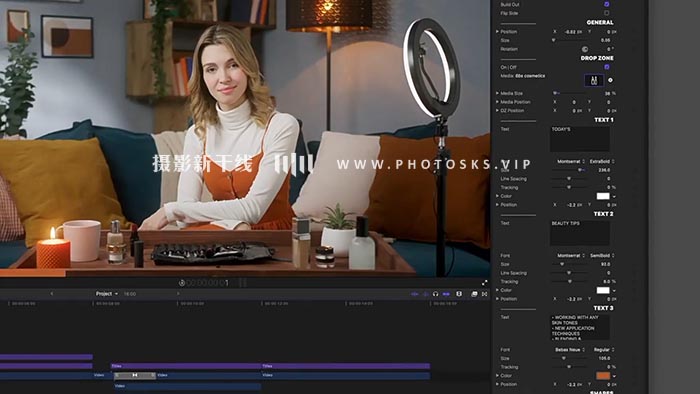Click the fullscreen viewer icon
Screen dimensions: 700x394
pos(484,282)
